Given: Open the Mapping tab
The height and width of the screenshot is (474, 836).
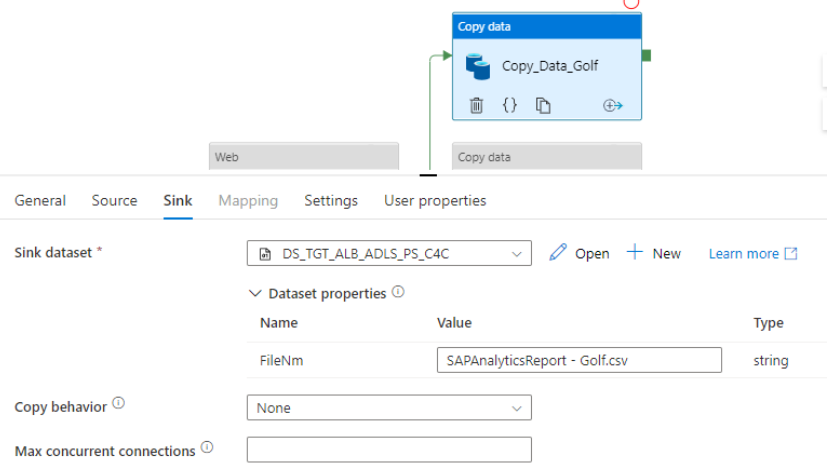Looking at the screenshot, I should tap(248, 200).
